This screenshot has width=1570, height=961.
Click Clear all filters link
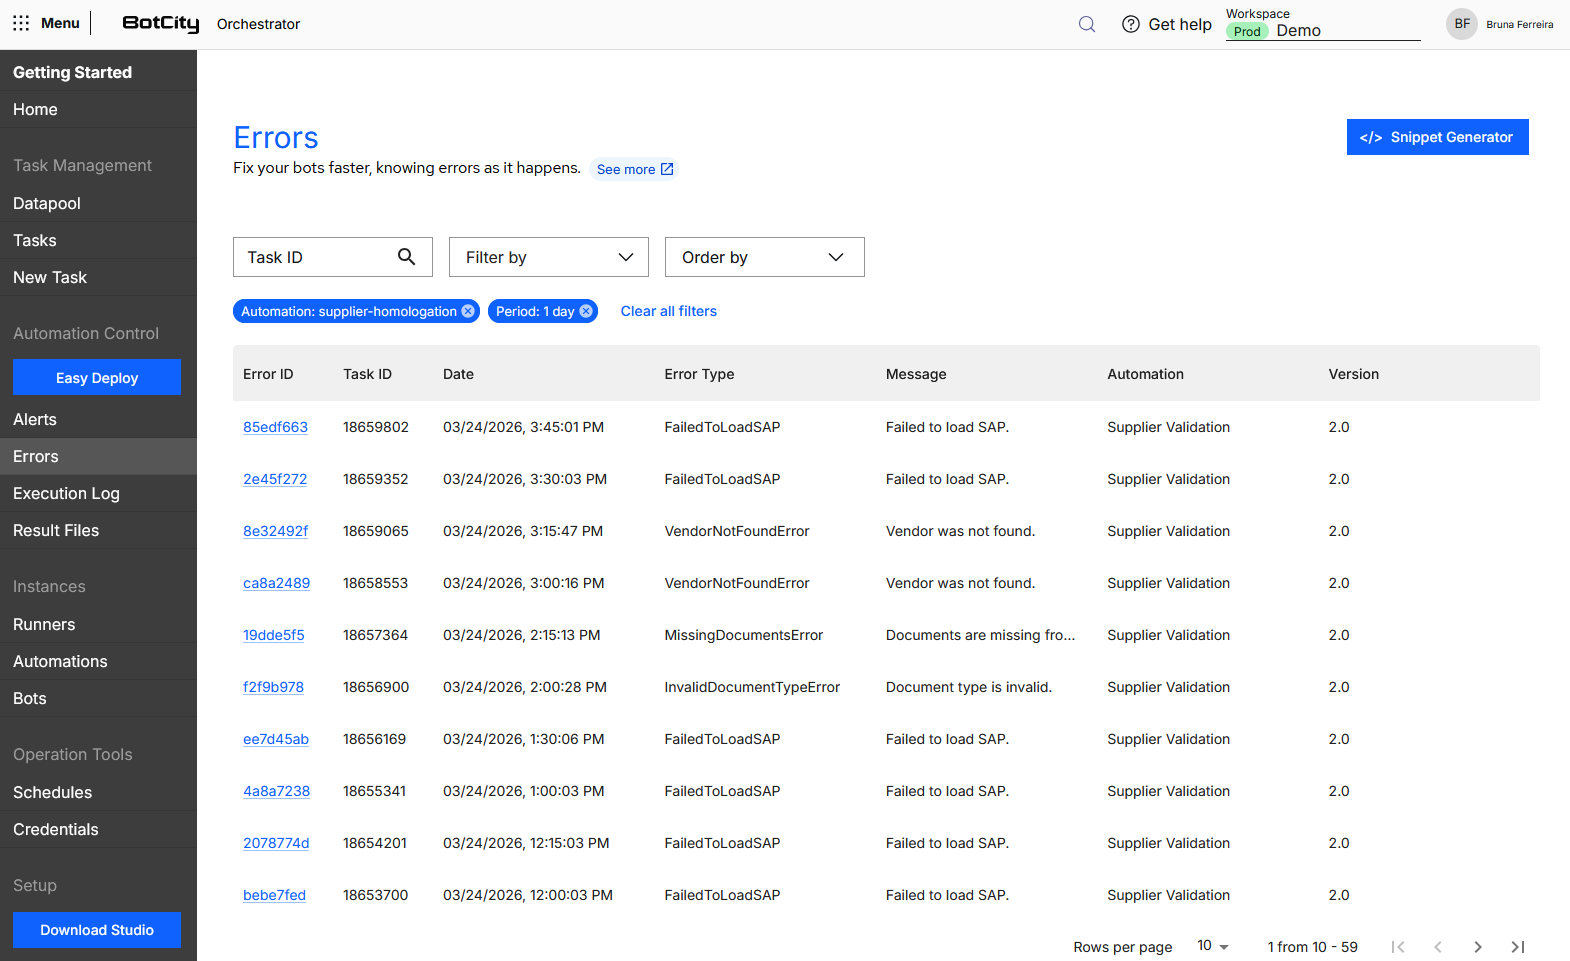pos(668,311)
